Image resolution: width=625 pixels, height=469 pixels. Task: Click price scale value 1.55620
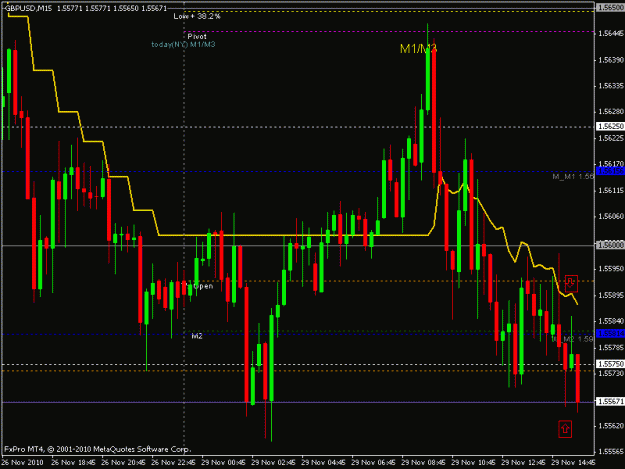click(611, 426)
